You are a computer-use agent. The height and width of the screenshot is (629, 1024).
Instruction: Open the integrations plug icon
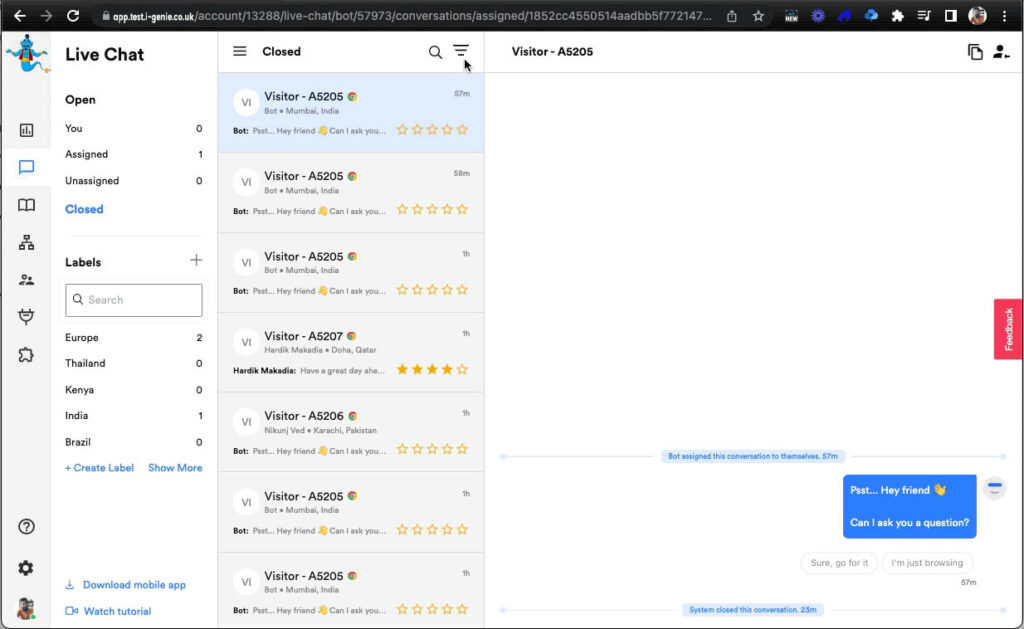[27, 317]
